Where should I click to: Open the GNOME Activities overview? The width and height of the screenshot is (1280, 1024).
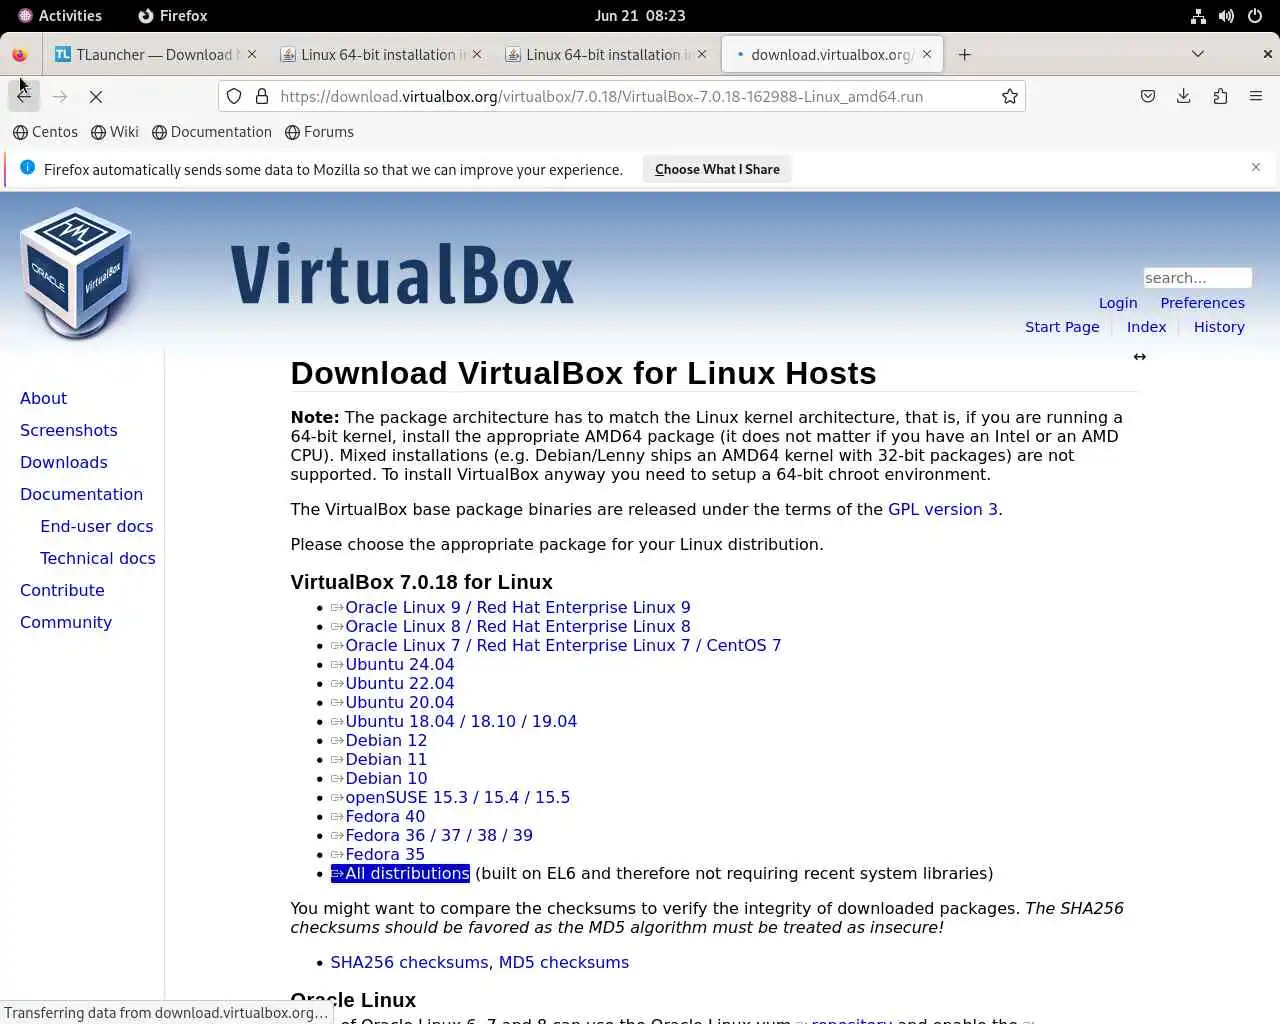click(60, 16)
